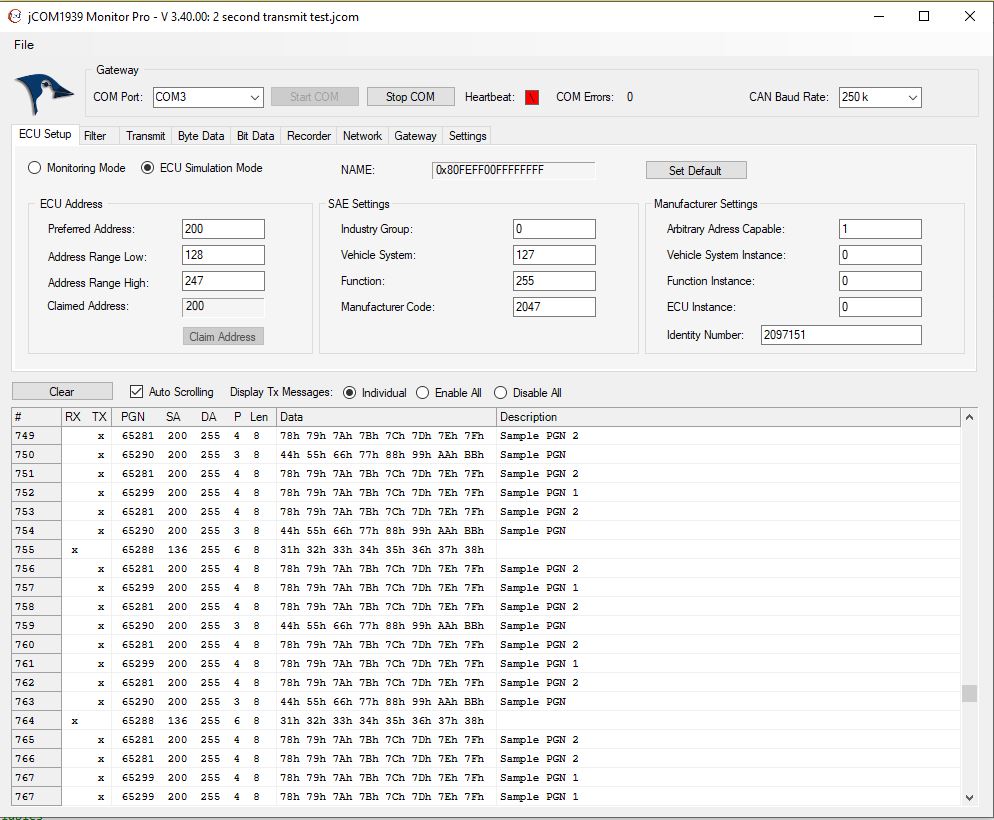Click the app icon in title bar

[15, 16]
